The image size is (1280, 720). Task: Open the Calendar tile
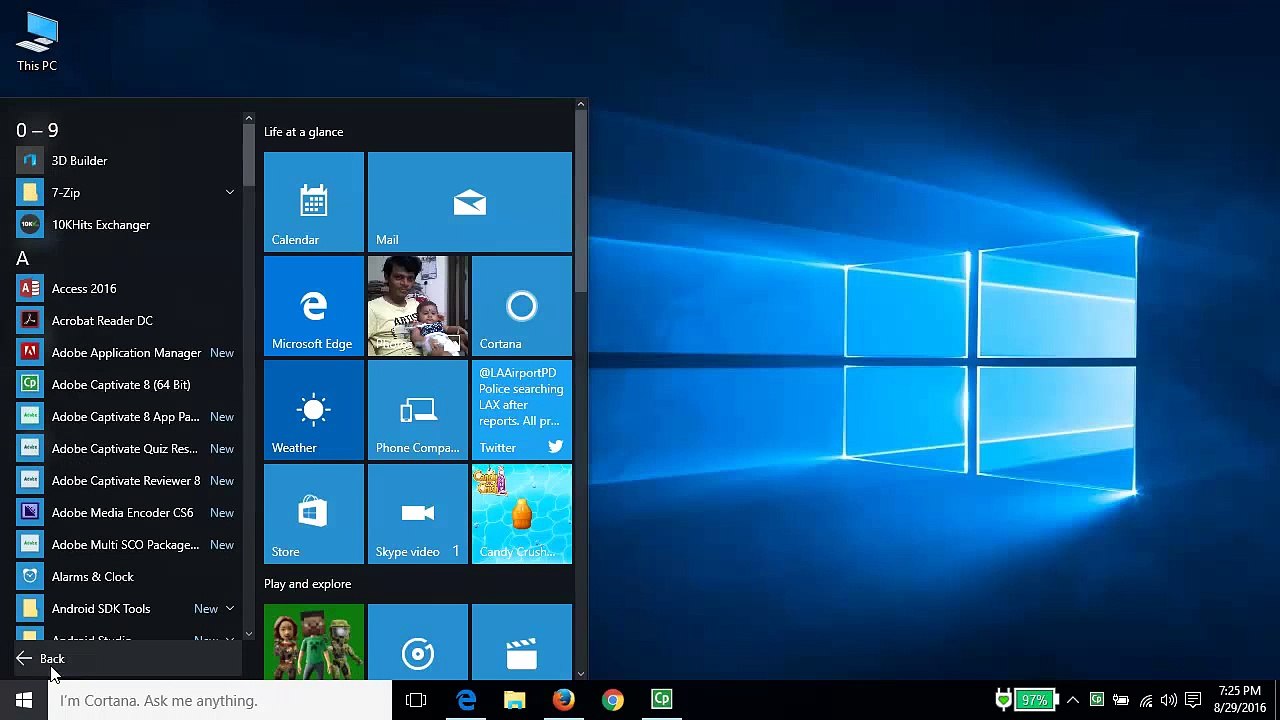pyautogui.click(x=314, y=202)
